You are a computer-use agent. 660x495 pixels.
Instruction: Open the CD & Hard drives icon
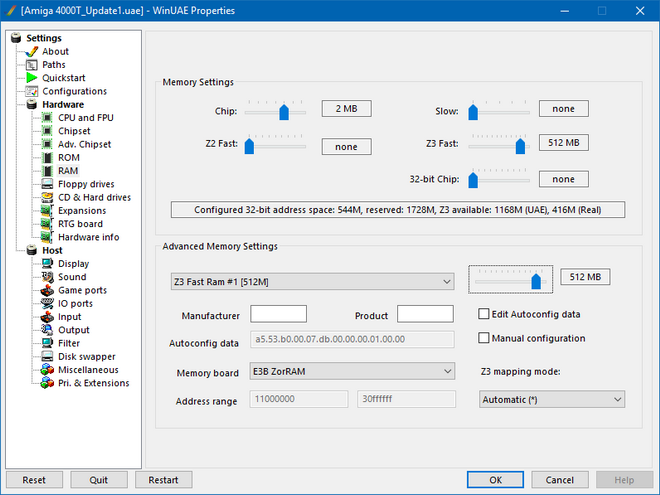tap(47, 197)
